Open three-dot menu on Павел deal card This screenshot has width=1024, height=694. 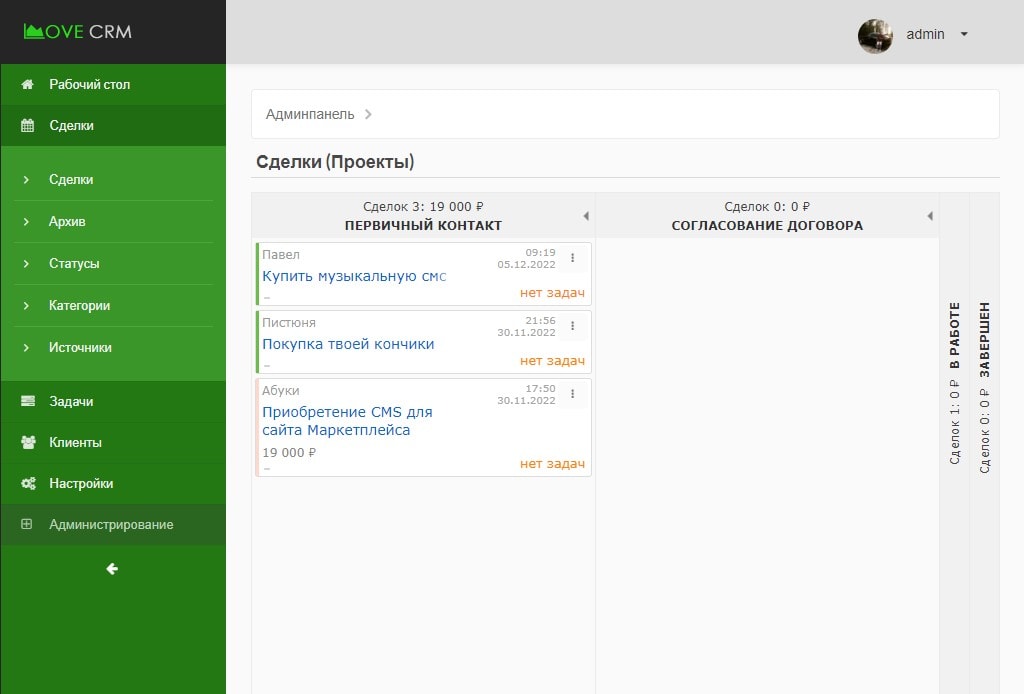(573, 258)
